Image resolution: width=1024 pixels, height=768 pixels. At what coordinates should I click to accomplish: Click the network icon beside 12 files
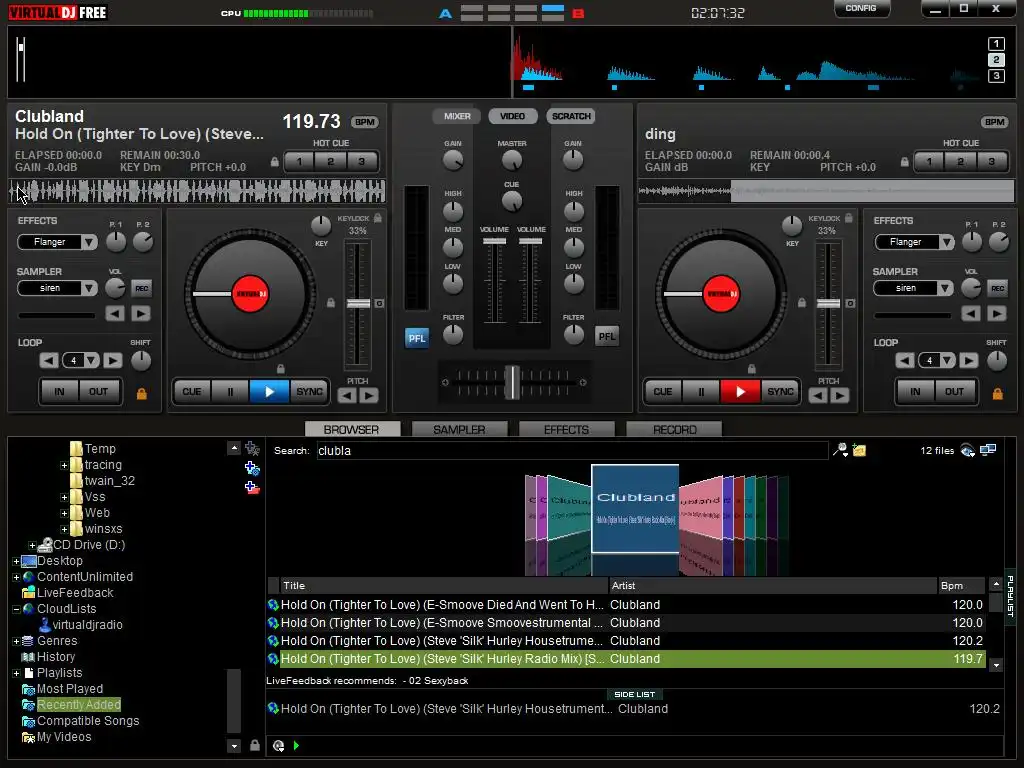pyautogui.click(x=968, y=450)
